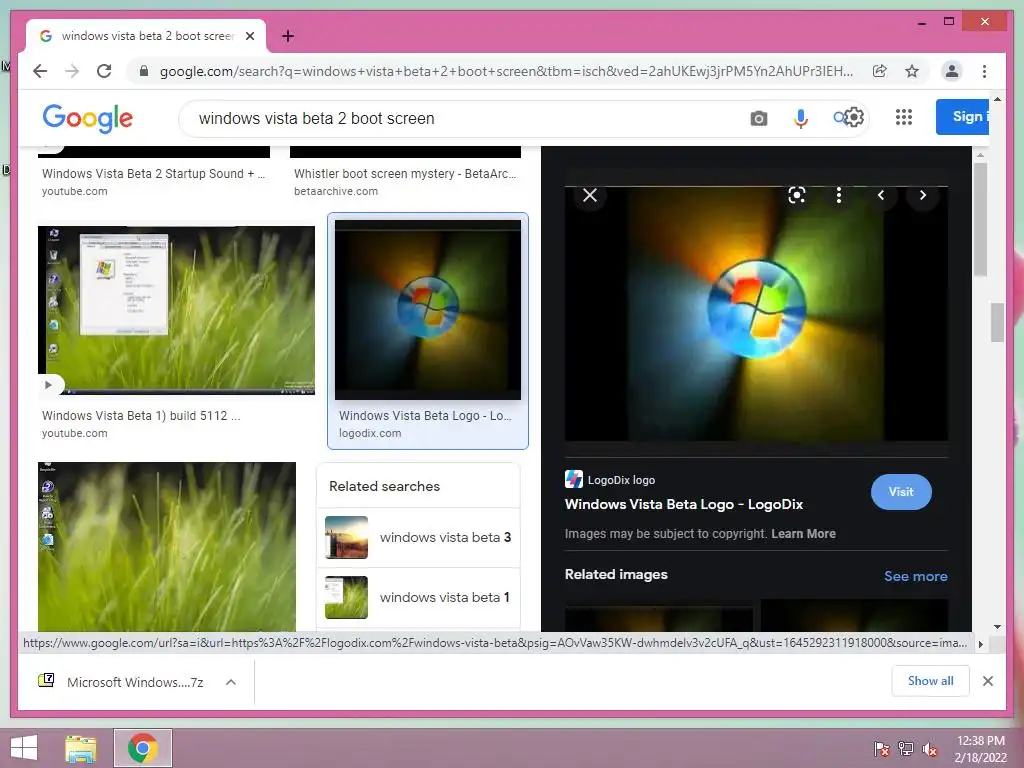This screenshot has height=768, width=1024.
Task: Open the Chrome profile avatar menu
Action: (952, 71)
